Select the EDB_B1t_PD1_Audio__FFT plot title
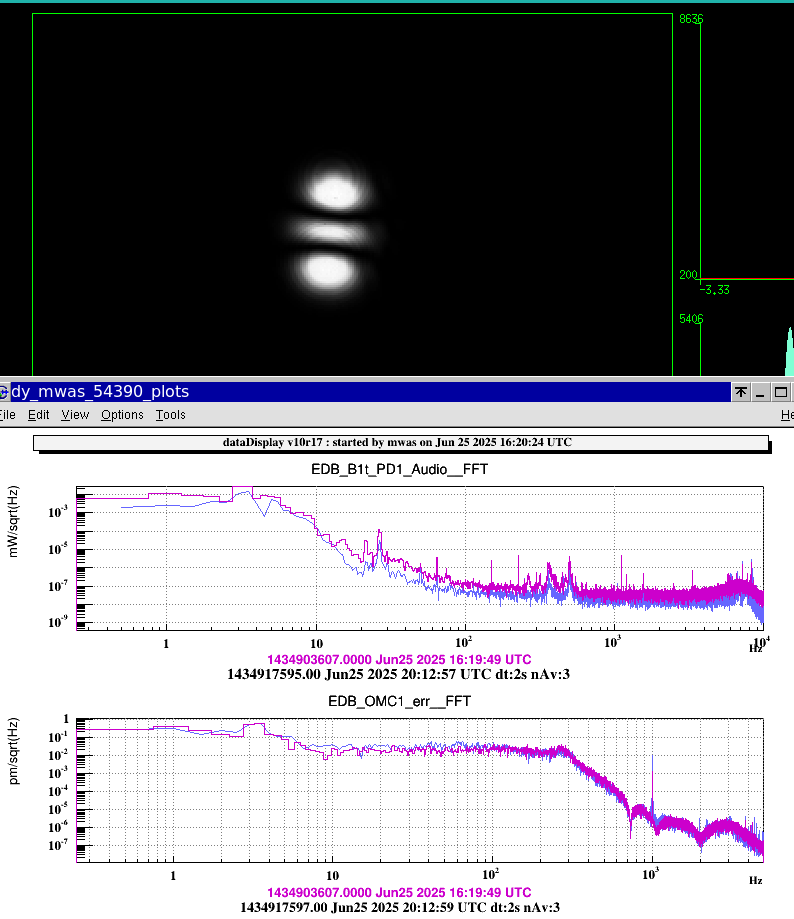The width and height of the screenshot is (794, 919). 400,469
